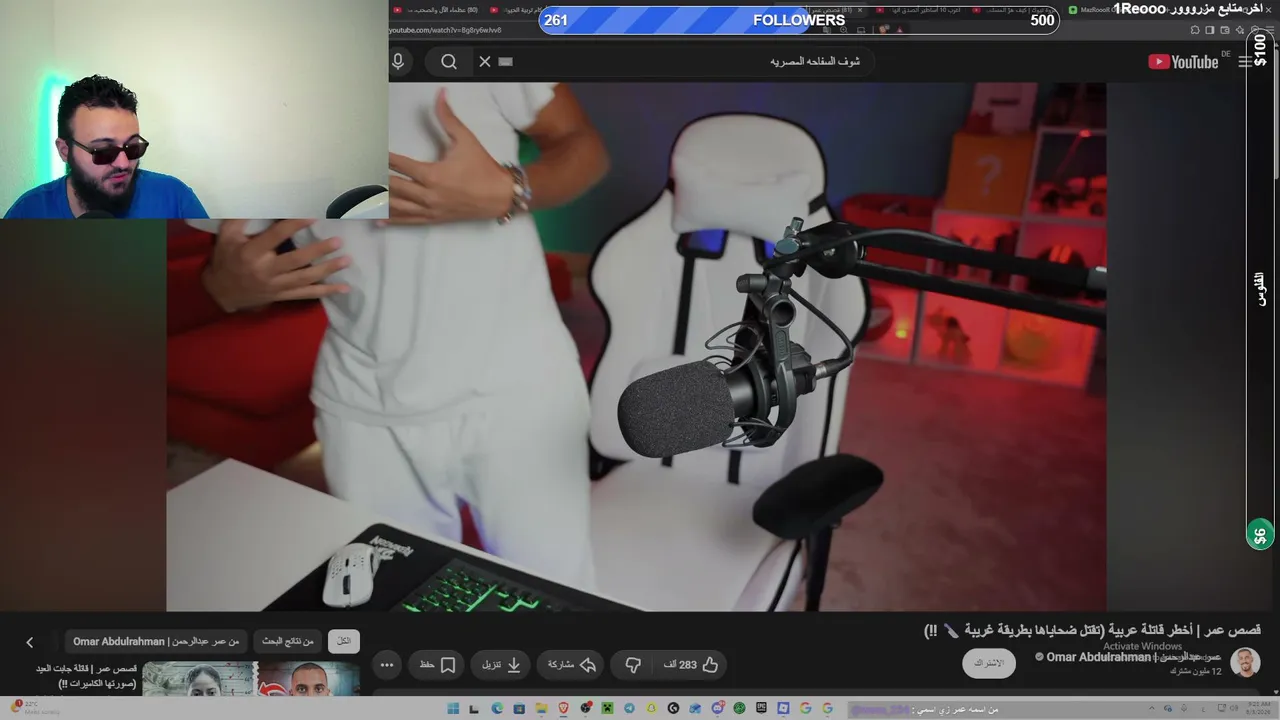Close the '(81) قصص عمر' browser tab
The height and width of the screenshot is (720, 1280).
860,10
